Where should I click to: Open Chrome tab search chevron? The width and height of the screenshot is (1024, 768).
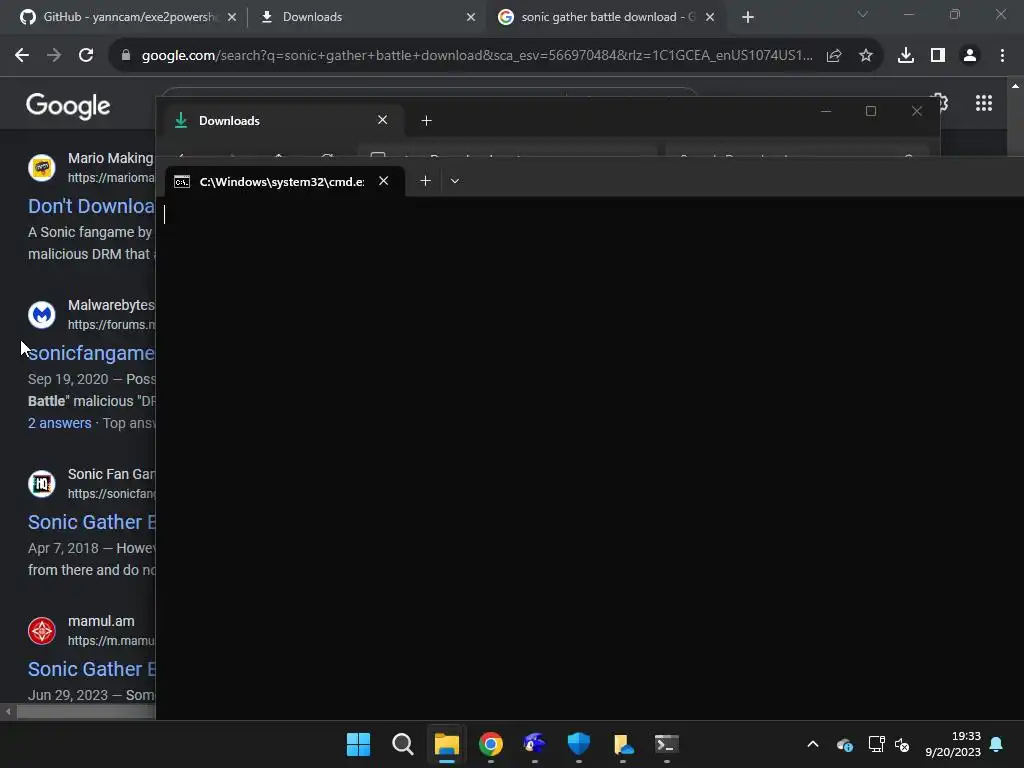coord(863,14)
